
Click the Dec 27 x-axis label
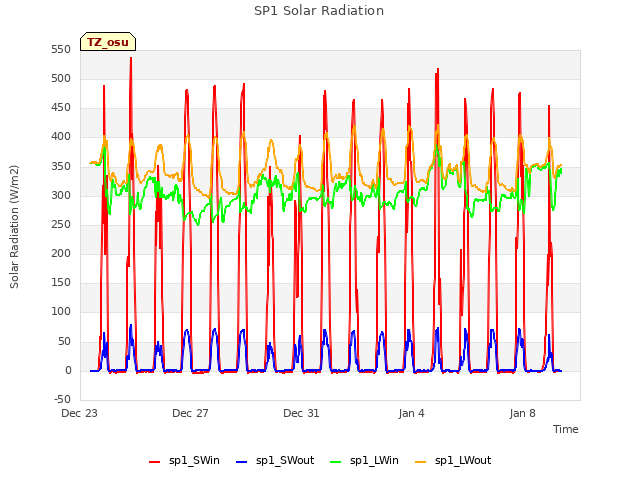pyautogui.click(x=190, y=413)
